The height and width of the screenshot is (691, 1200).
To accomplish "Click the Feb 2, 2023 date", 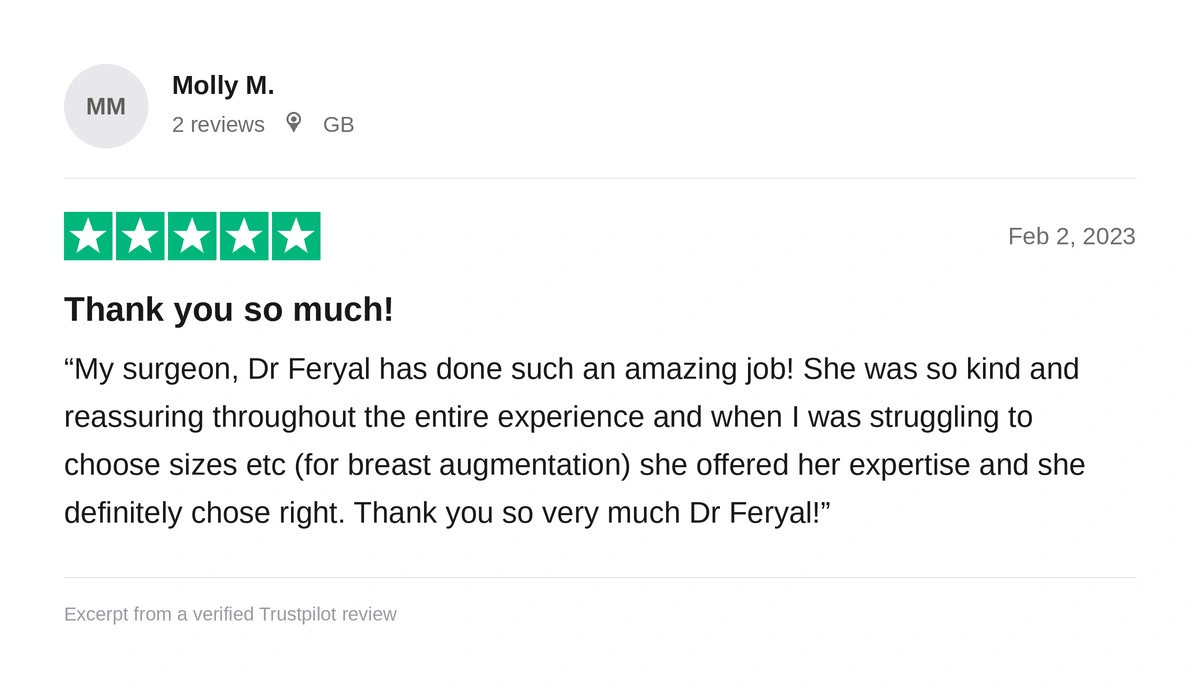I will 1071,236.
